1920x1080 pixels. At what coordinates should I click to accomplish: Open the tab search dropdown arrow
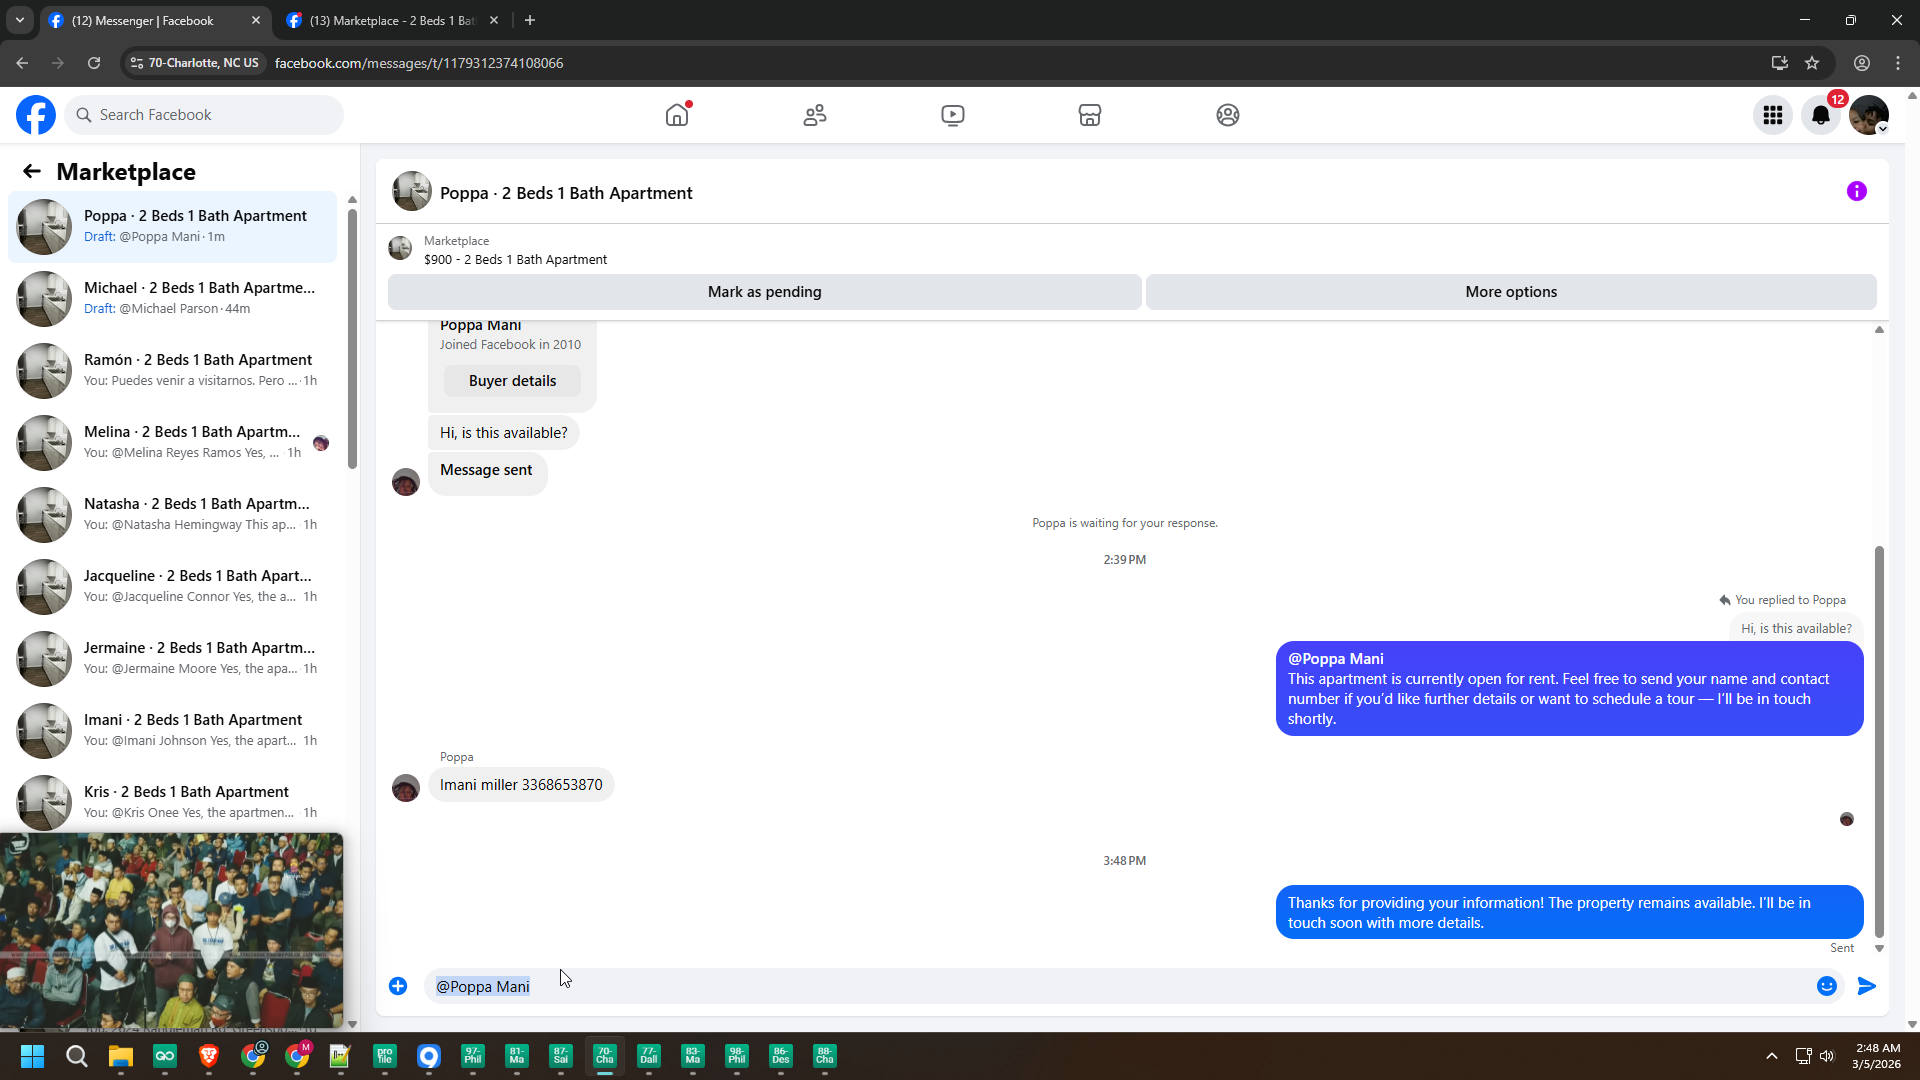coord(19,20)
